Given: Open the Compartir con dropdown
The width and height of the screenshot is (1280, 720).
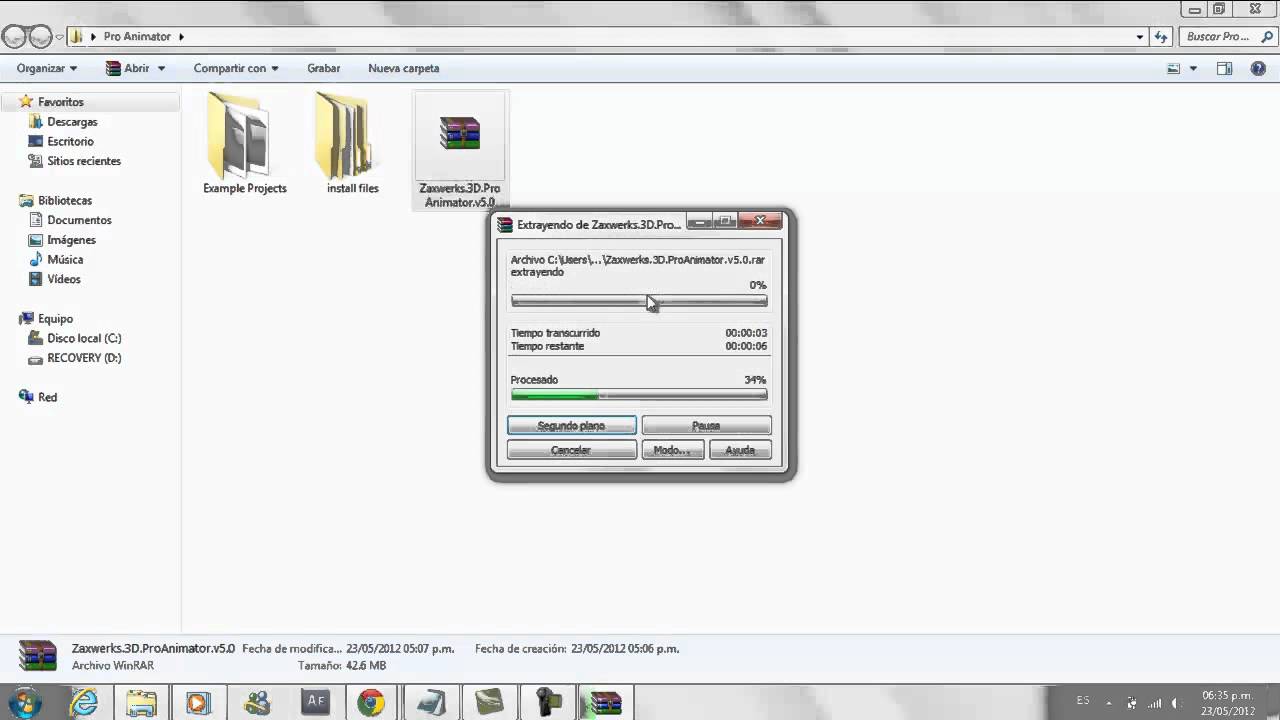Looking at the screenshot, I should tap(236, 68).
